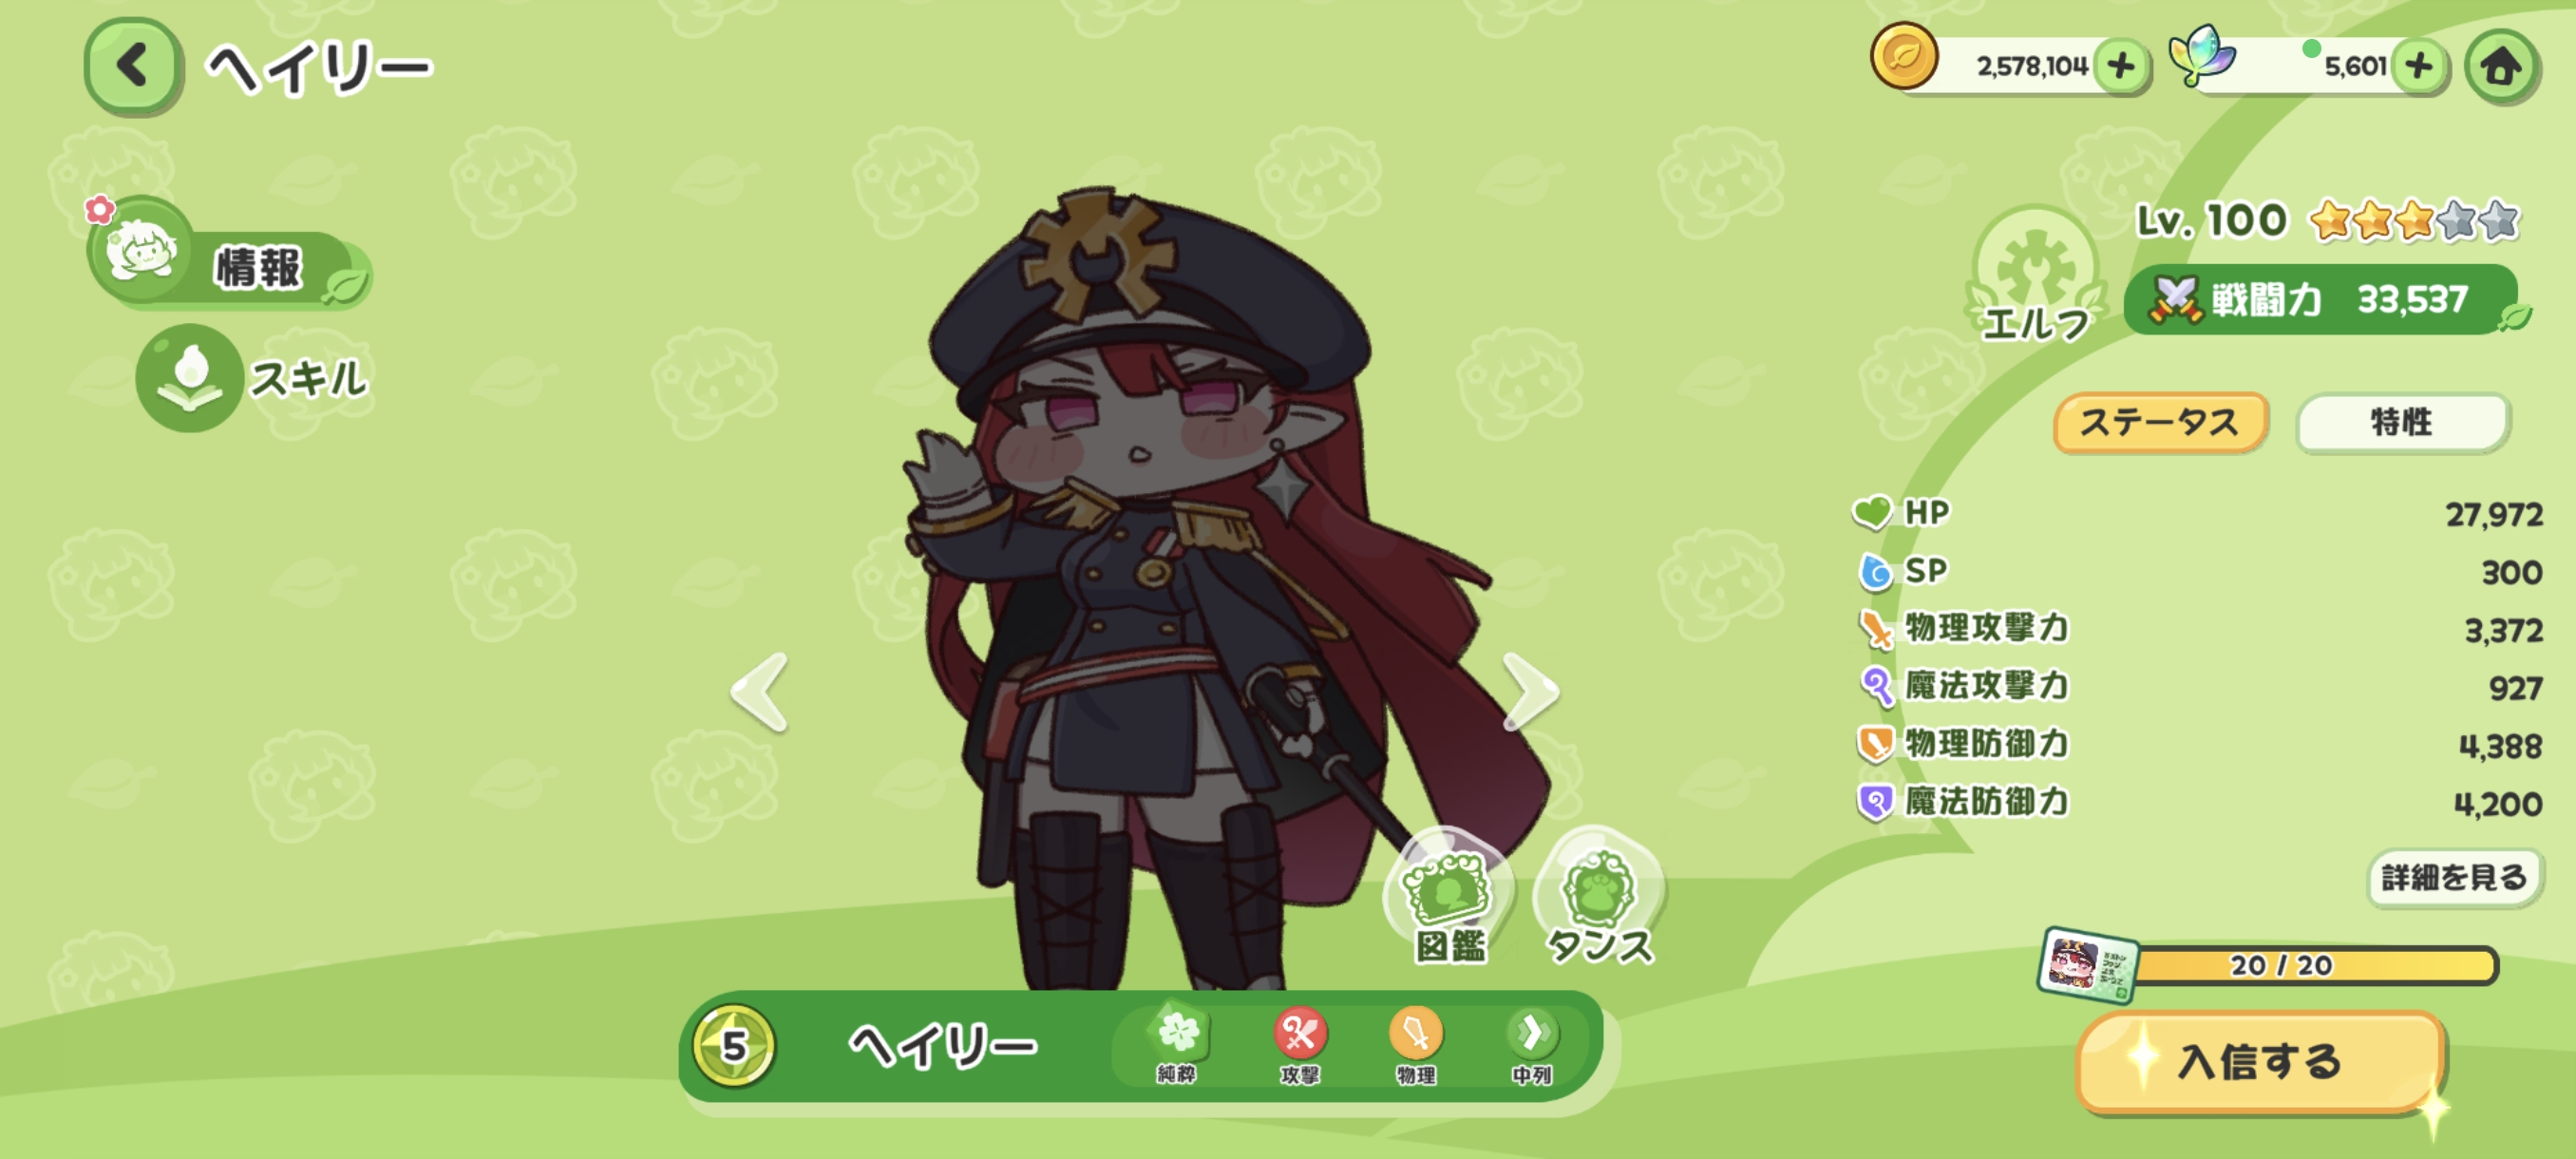
Task: Tap the エルフ race emblem
Action: click(x=2036, y=274)
